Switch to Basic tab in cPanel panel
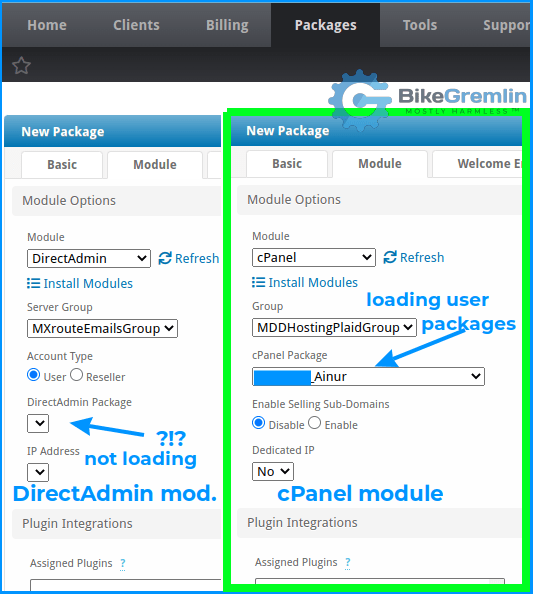The height and width of the screenshot is (594, 533). click(x=287, y=164)
